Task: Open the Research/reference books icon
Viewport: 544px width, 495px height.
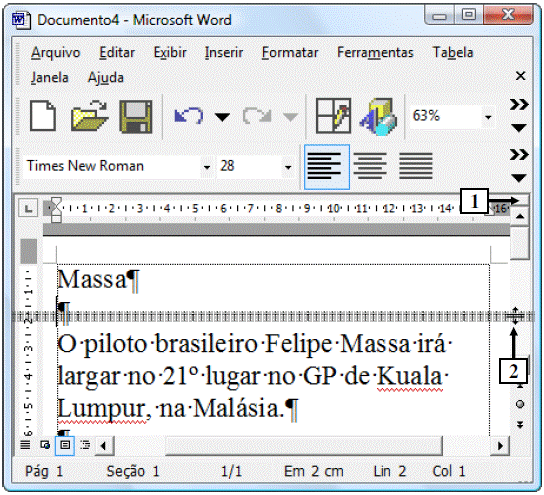Action: point(379,116)
